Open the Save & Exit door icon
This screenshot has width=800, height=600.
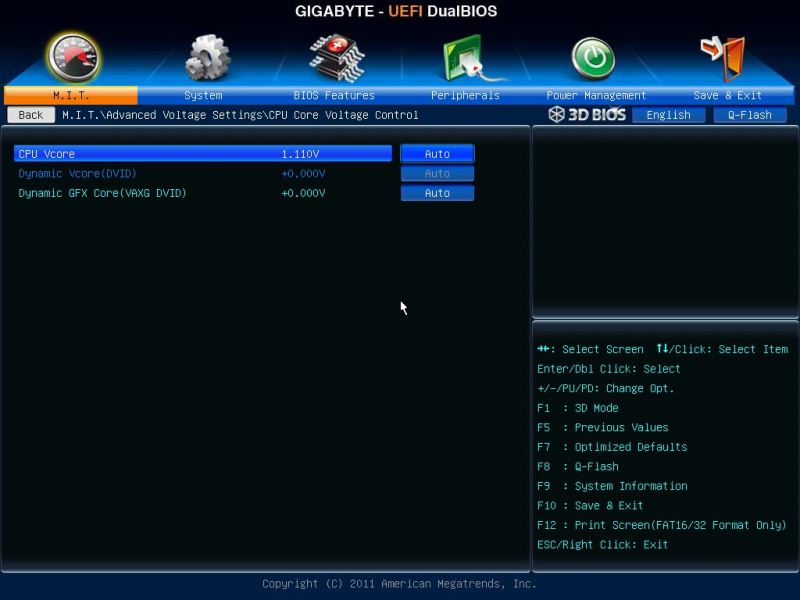[723, 58]
